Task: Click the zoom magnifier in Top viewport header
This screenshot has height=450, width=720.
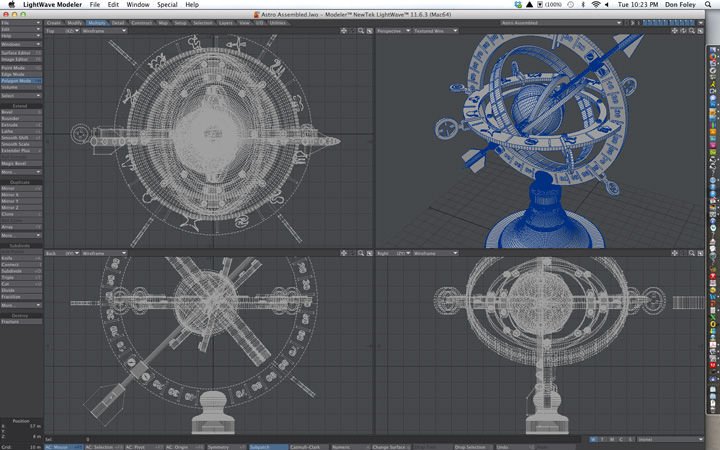Action: tap(361, 31)
